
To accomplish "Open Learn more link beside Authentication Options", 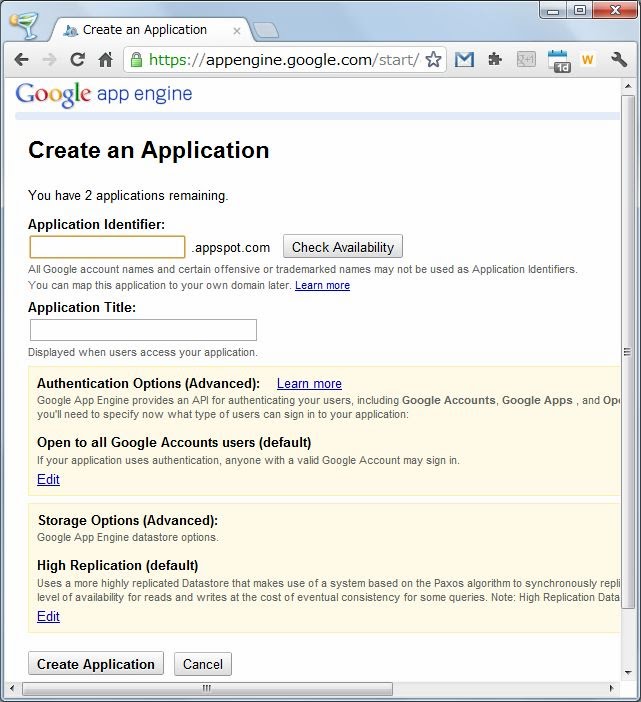I will 309,383.
